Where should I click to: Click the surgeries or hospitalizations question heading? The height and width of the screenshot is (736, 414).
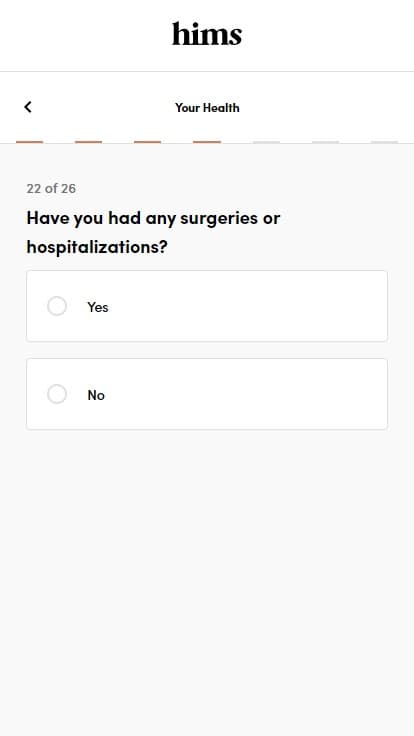tap(153, 232)
